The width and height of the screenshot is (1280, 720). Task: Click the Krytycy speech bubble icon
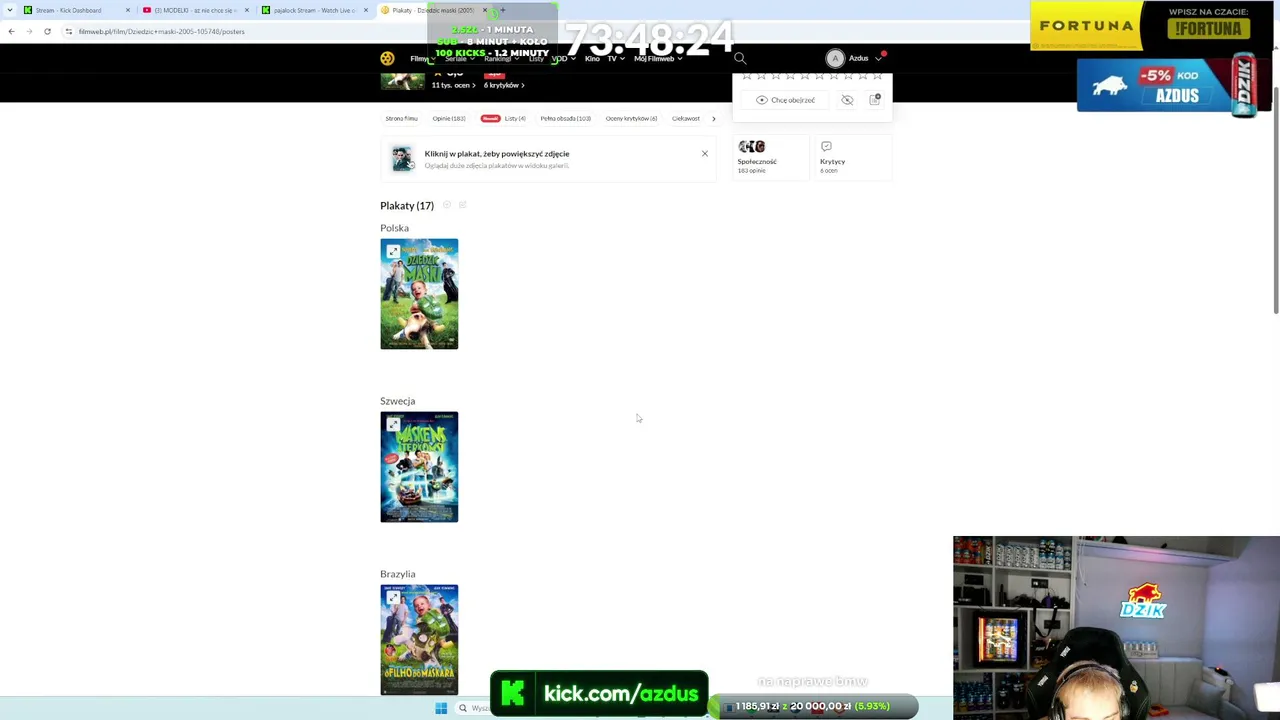tap(826, 147)
